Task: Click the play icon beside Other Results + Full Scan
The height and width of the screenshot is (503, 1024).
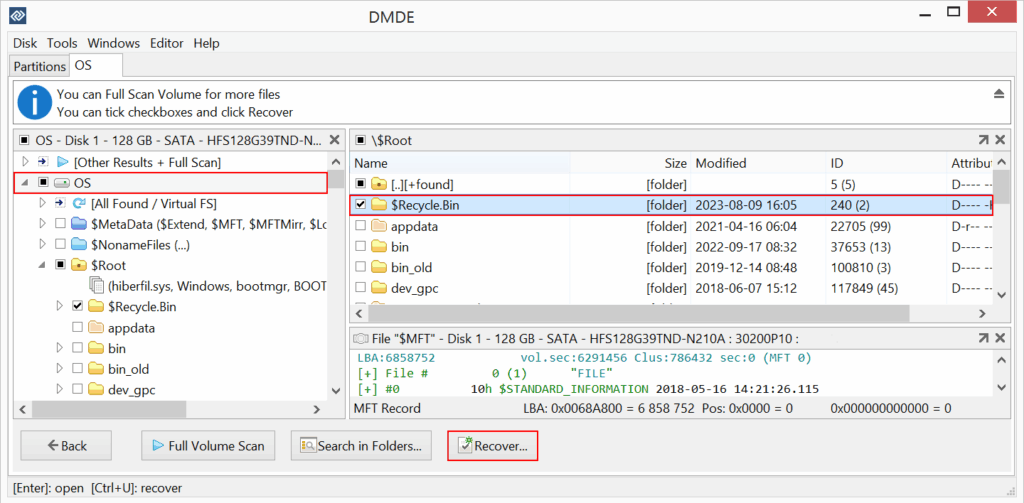Action: click(x=63, y=162)
